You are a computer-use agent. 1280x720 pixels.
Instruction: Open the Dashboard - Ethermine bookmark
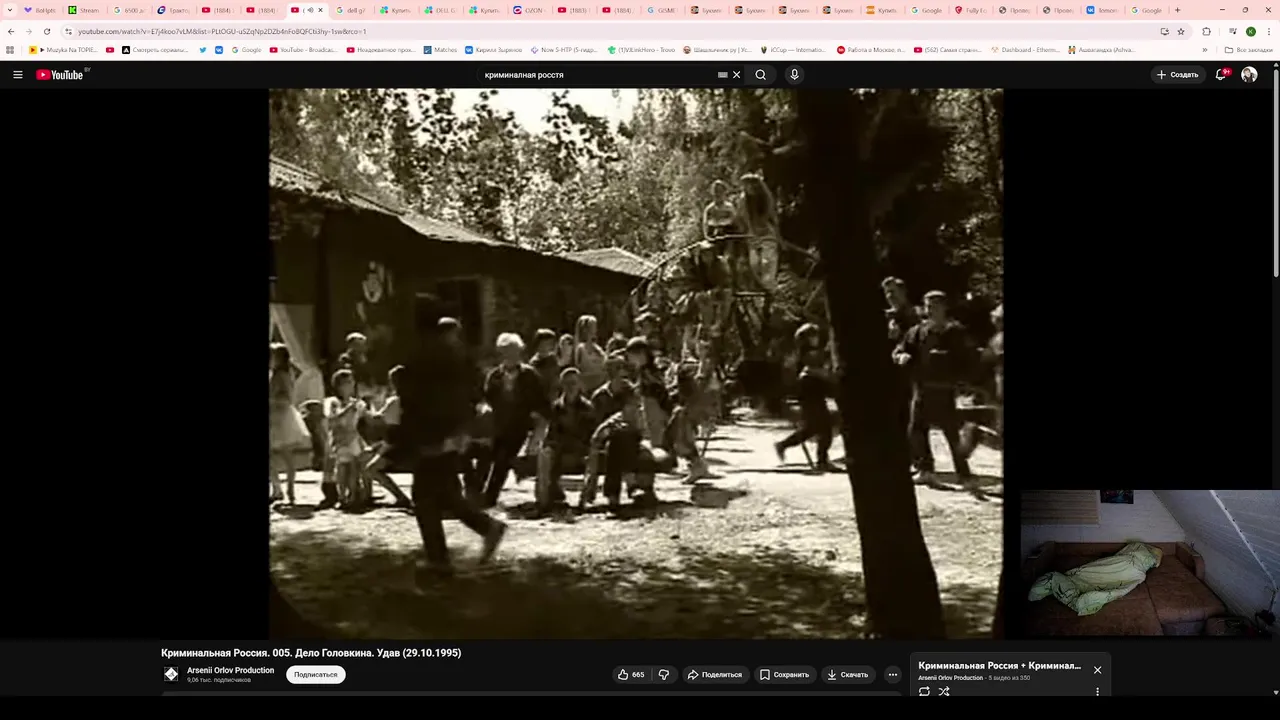1025,50
